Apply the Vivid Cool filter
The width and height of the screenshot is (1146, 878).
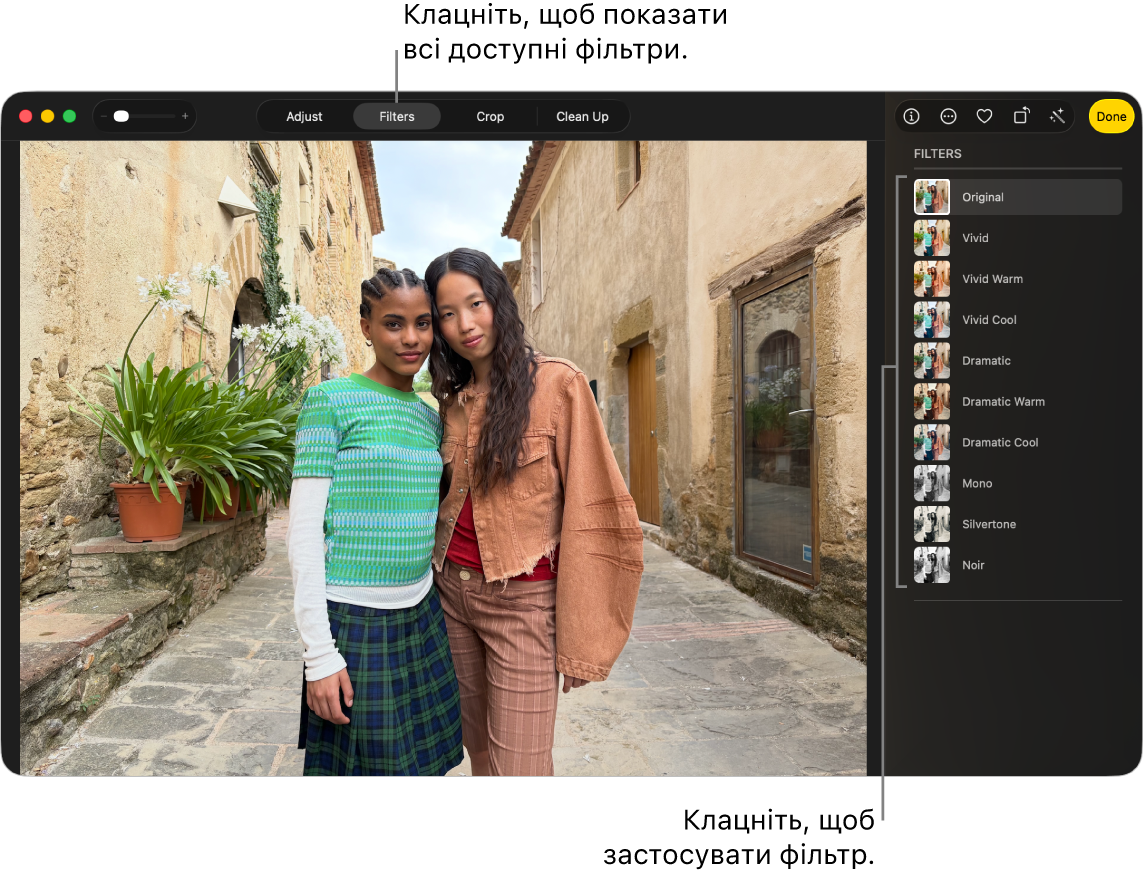[x=1017, y=320]
